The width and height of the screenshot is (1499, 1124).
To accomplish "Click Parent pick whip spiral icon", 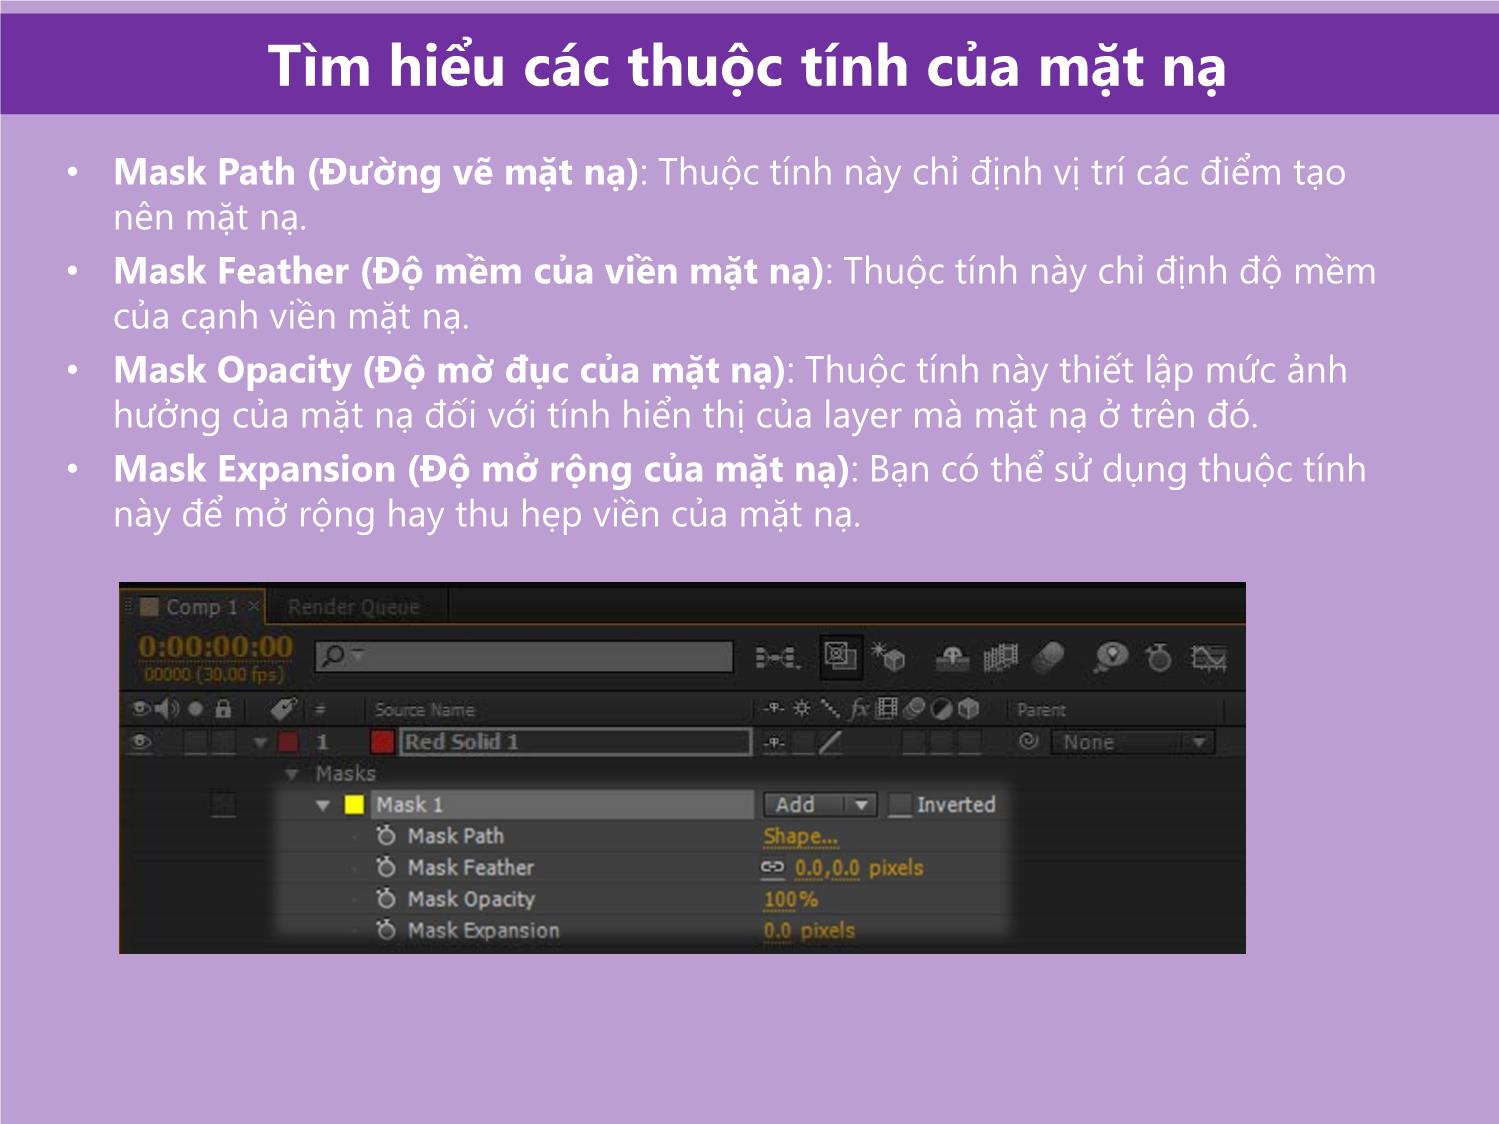I will click(x=1028, y=741).
